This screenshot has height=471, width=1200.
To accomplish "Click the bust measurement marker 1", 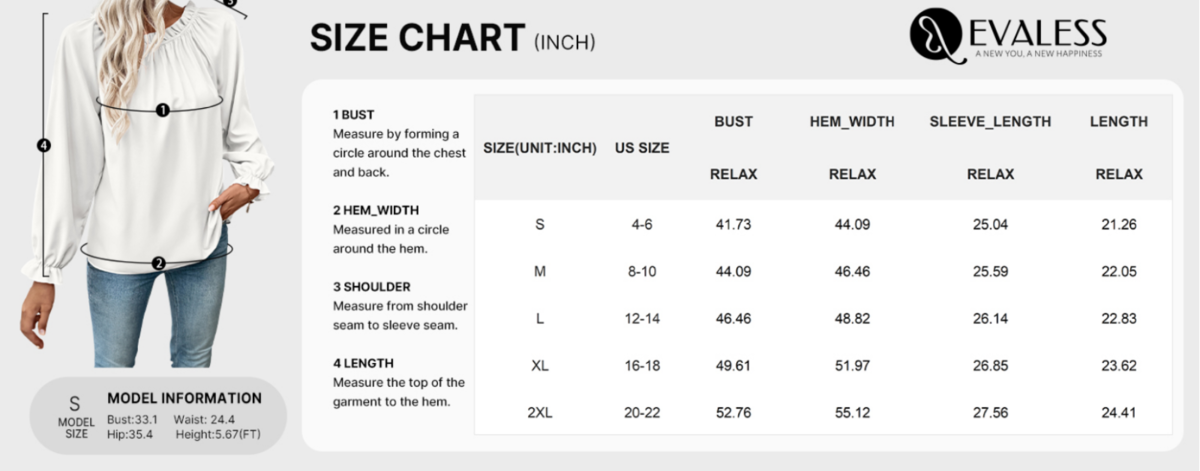I will pyautogui.click(x=163, y=109).
